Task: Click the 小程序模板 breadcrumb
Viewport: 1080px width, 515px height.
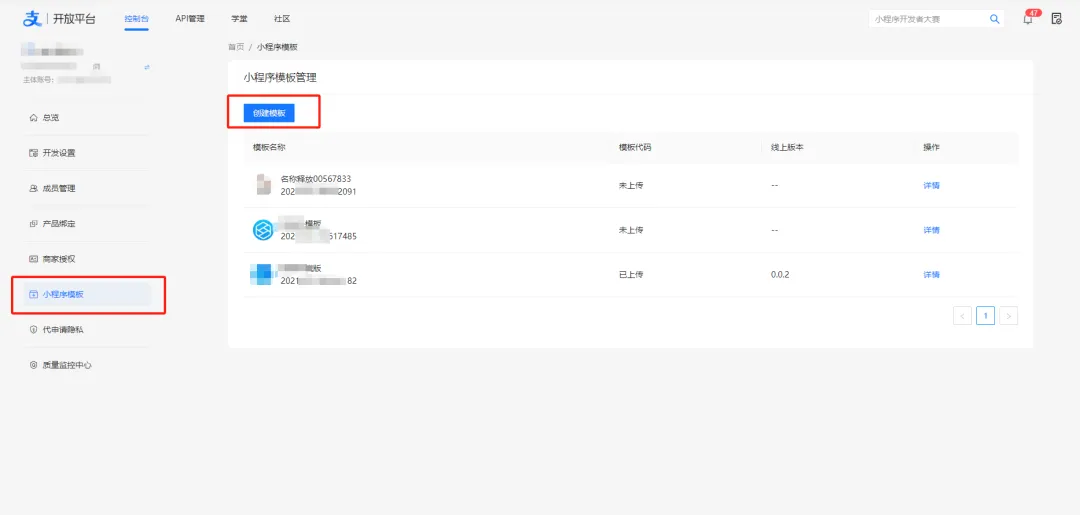Action: (x=277, y=47)
